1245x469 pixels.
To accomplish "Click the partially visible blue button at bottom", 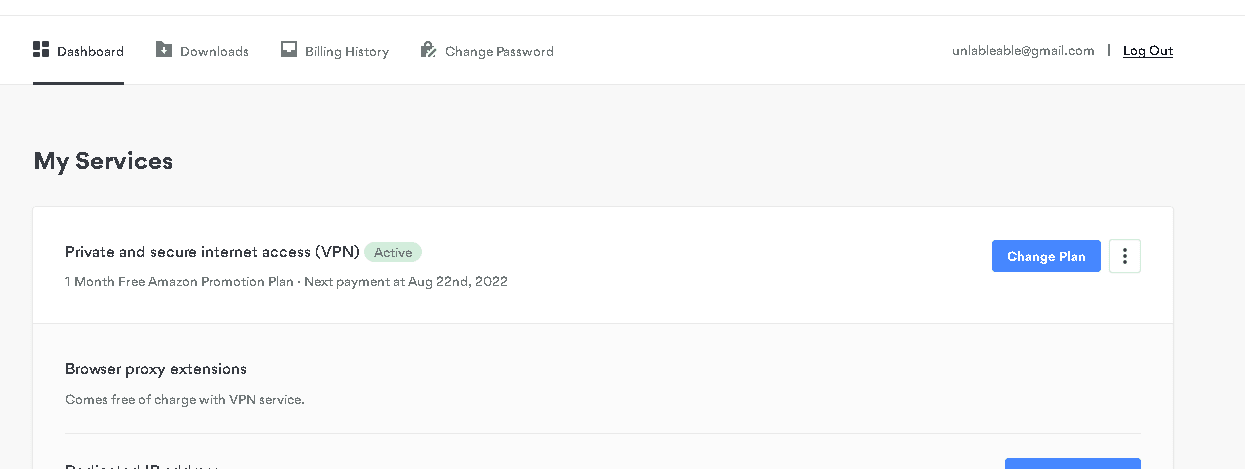I will pos(1072,463).
